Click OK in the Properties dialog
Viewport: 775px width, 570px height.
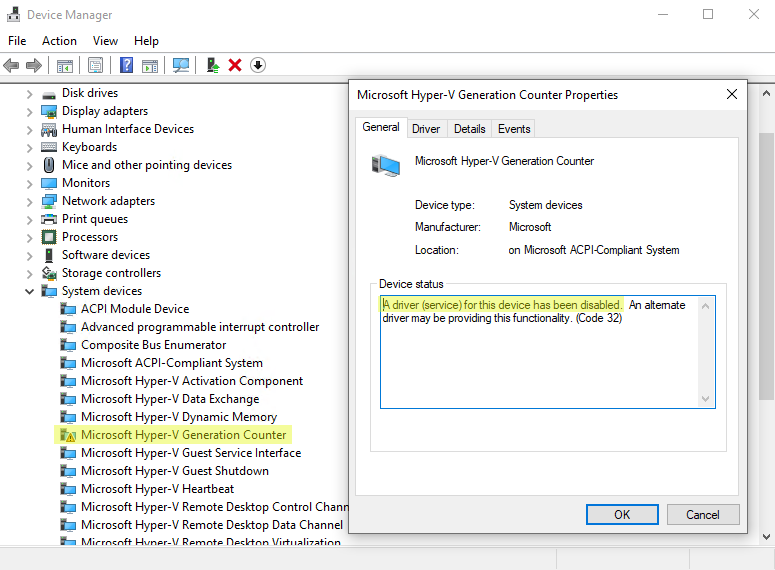[x=622, y=515]
